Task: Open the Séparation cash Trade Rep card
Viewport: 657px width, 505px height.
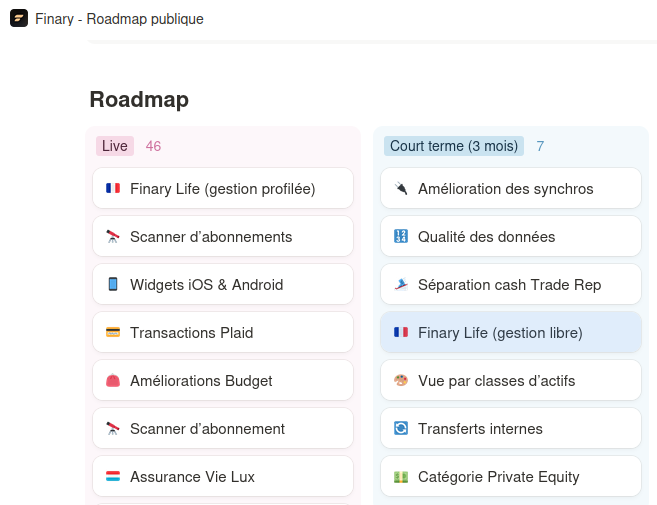Action: [x=510, y=285]
